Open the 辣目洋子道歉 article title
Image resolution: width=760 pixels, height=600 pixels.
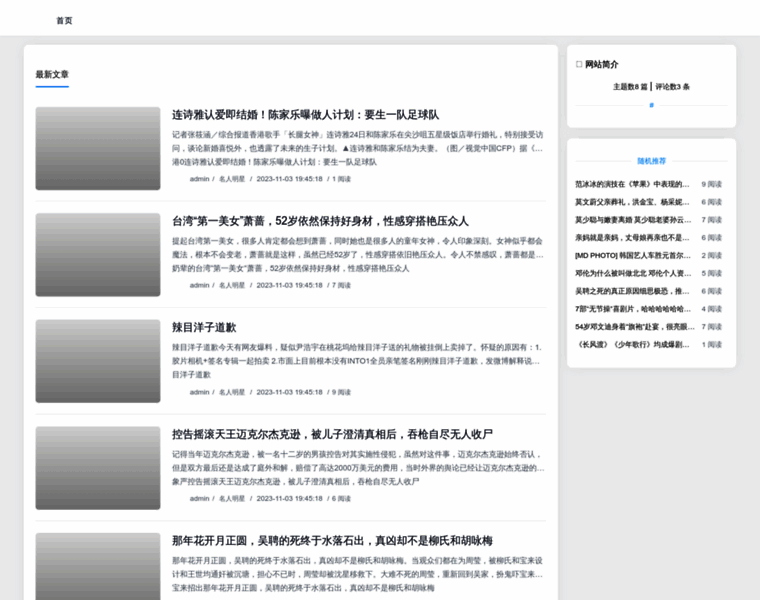204,327
